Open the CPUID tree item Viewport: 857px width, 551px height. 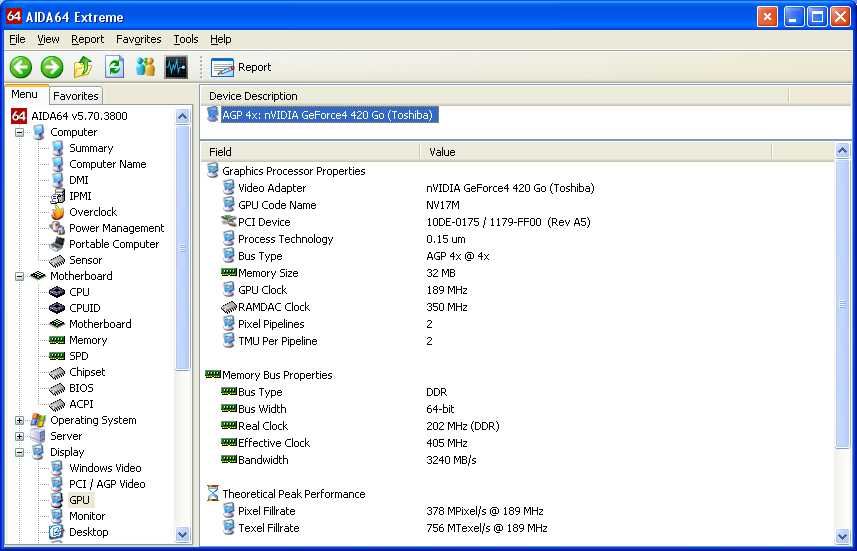[85, 308]
